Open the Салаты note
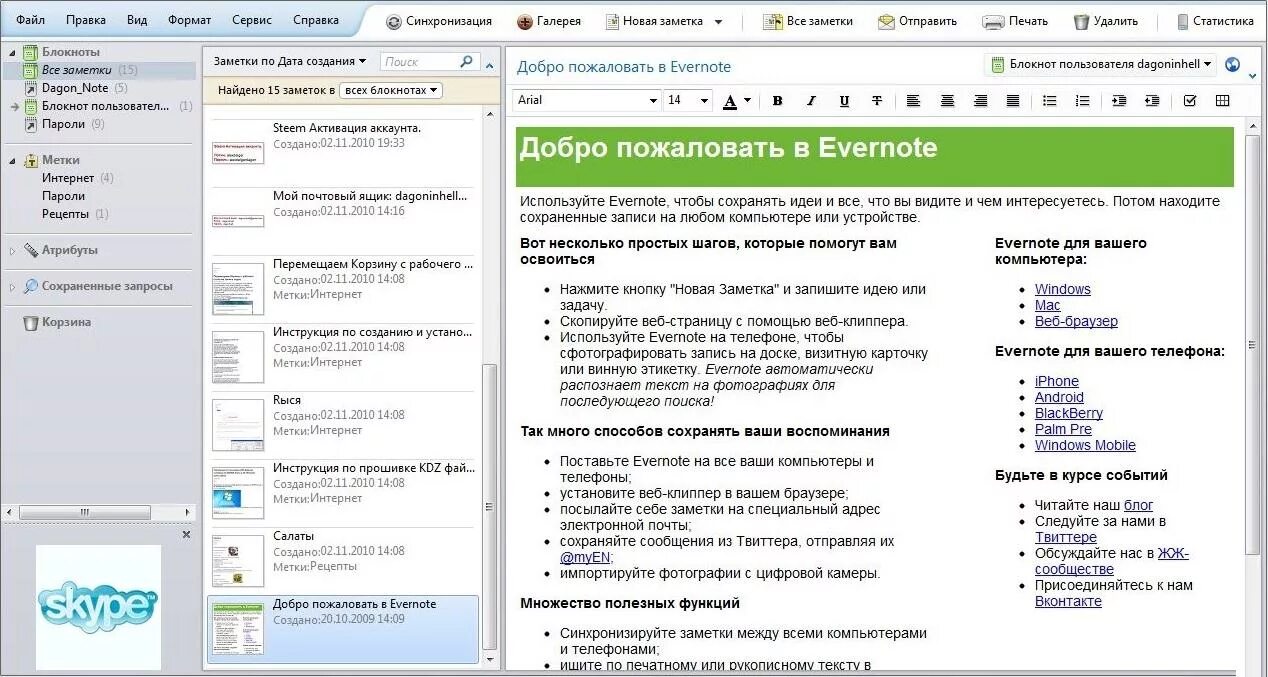The width and height of the screenshot is (1268, 677). pyautogui.click(x=342, y=559)
